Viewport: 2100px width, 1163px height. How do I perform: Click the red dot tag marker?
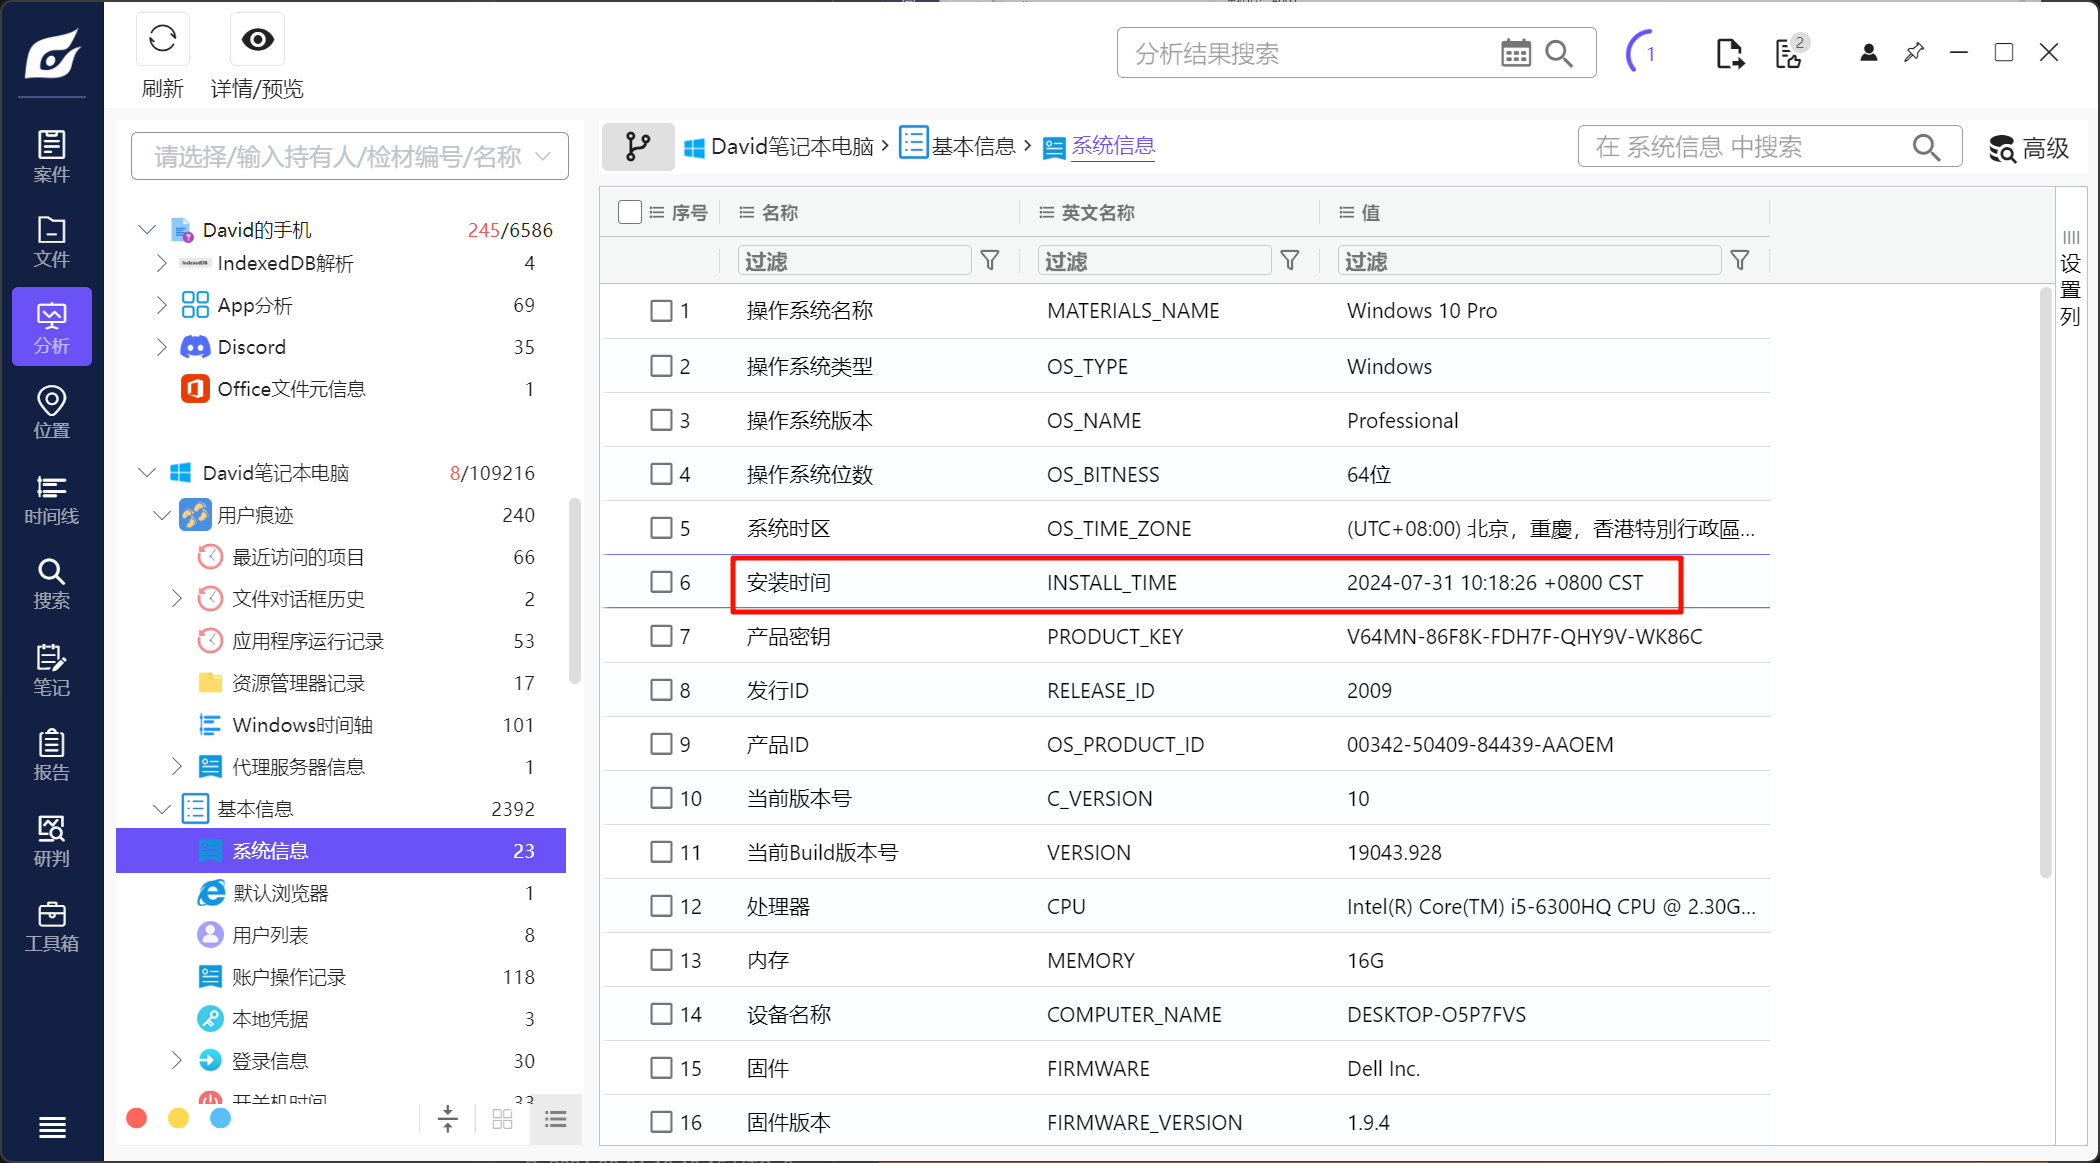[137, 1118]
